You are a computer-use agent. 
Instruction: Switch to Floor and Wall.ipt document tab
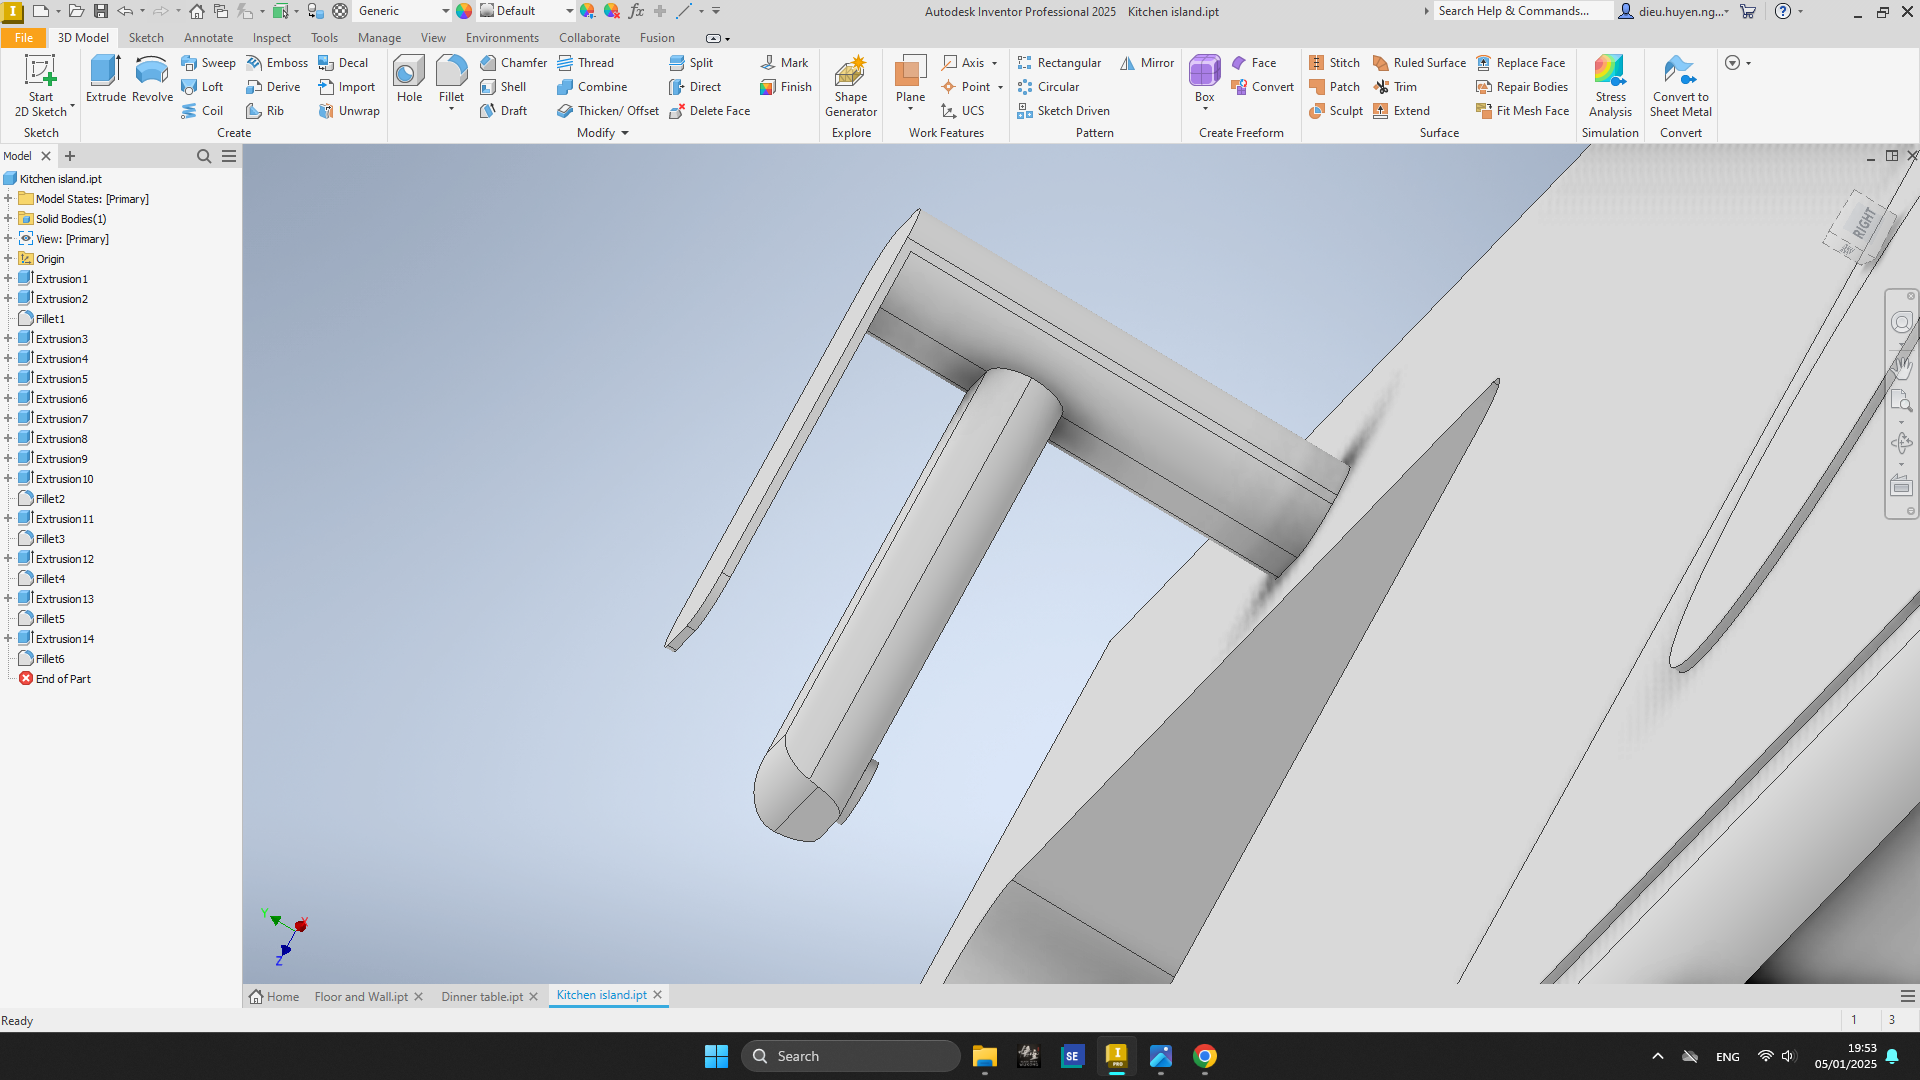click(361, 997)
